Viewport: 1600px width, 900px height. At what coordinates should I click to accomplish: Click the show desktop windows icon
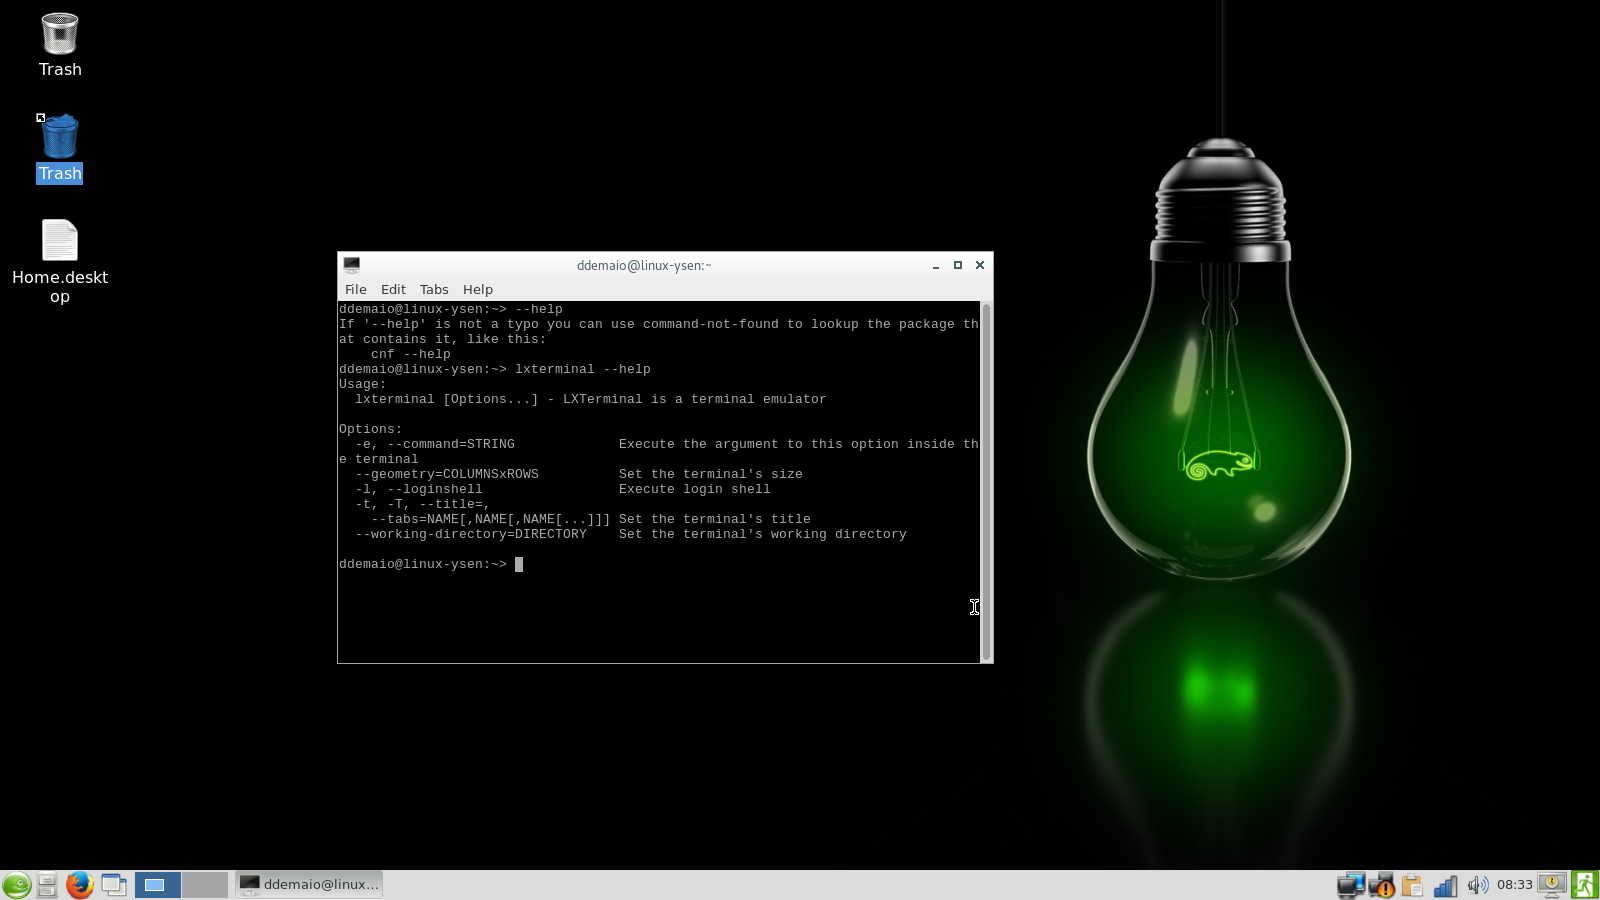coord(113,885)
